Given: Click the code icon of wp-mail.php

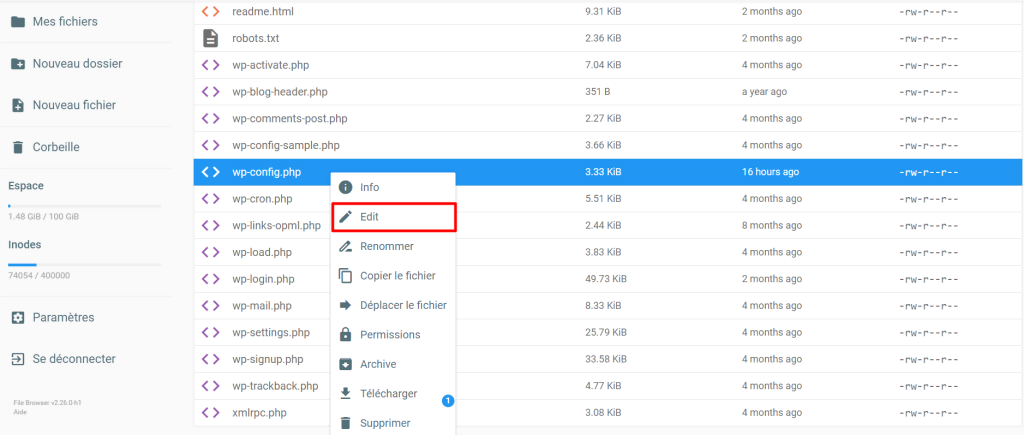Looking at the screenshot, I should (210, 306).
